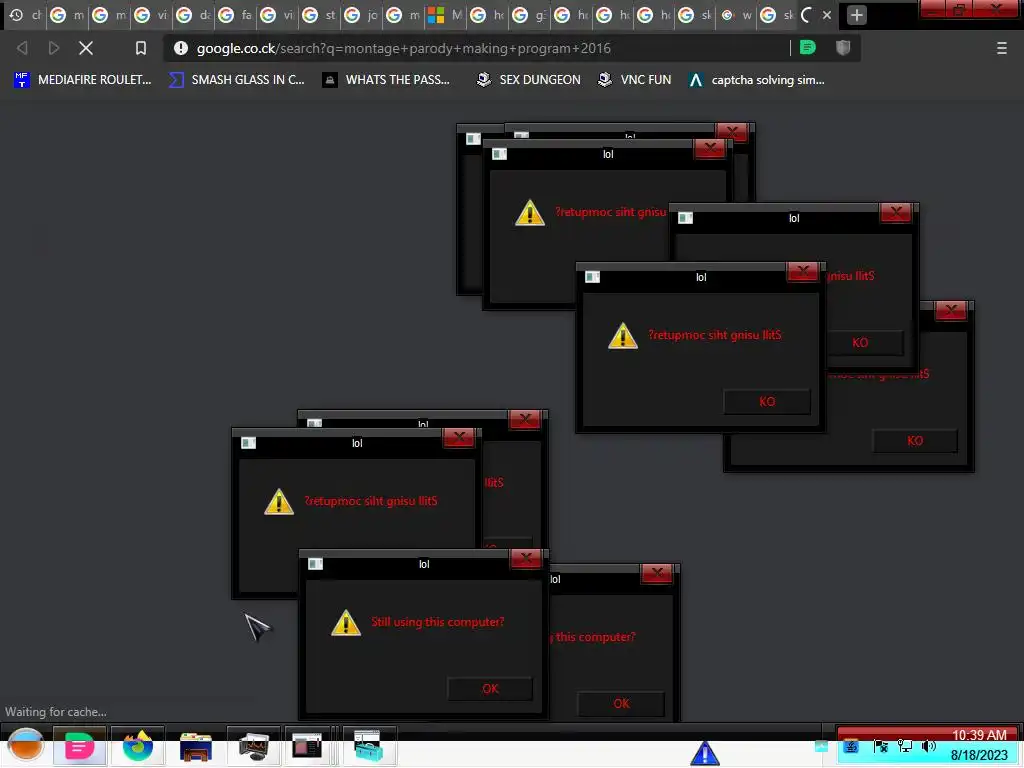Screen dimensions: 1024x768
Task: Open the network tray icon
Action: click(904, 746)
